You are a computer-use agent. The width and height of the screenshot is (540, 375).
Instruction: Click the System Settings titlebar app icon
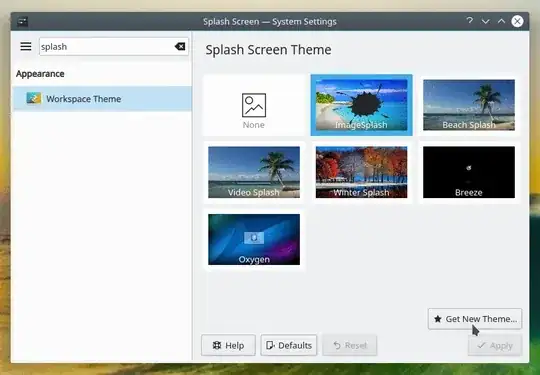[x=23, y=21]
